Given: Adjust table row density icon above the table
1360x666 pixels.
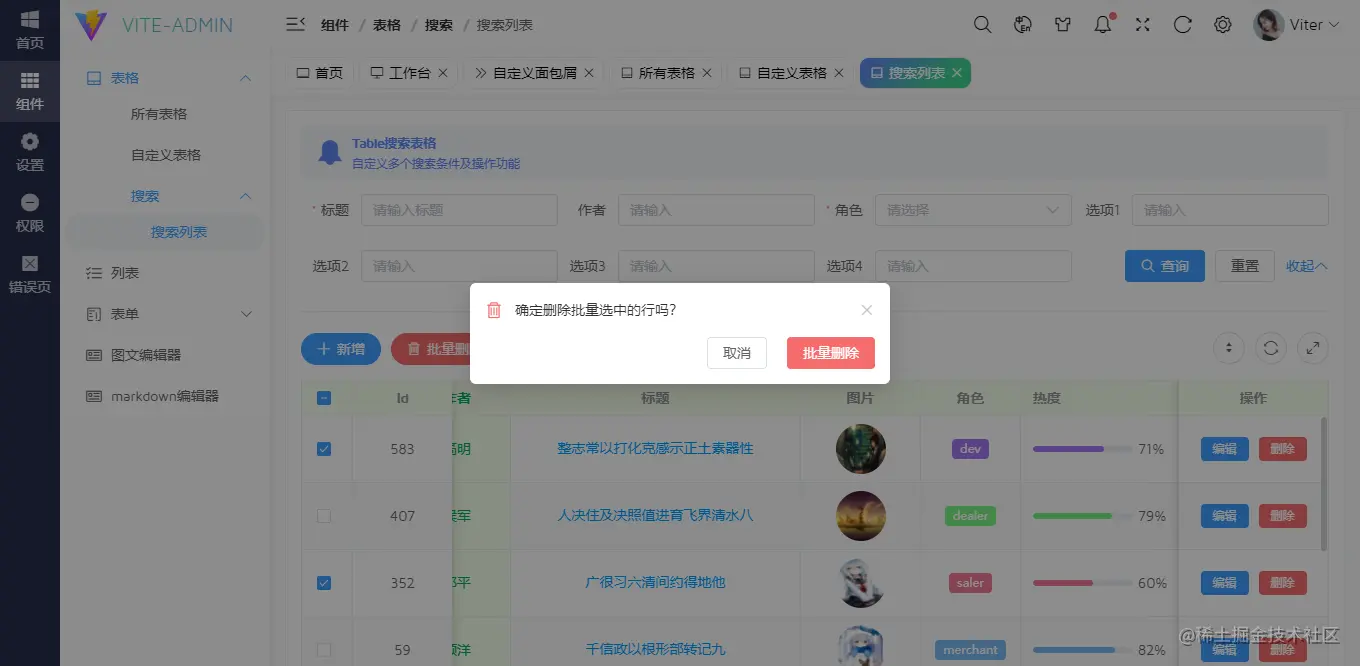Looking at the screenshot, I should (x=1228, y=348).
